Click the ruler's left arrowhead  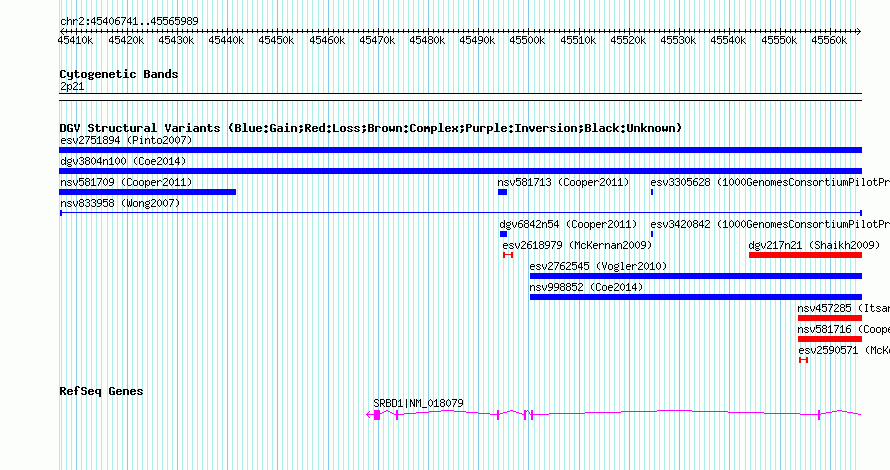[x=62, y=31]
